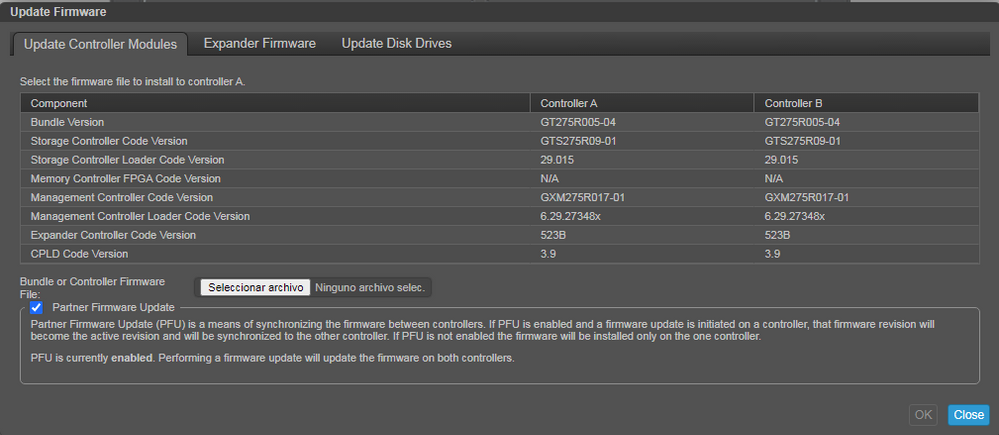
Task: Open the Expander Firmware tab
Action: click(260, 43)
